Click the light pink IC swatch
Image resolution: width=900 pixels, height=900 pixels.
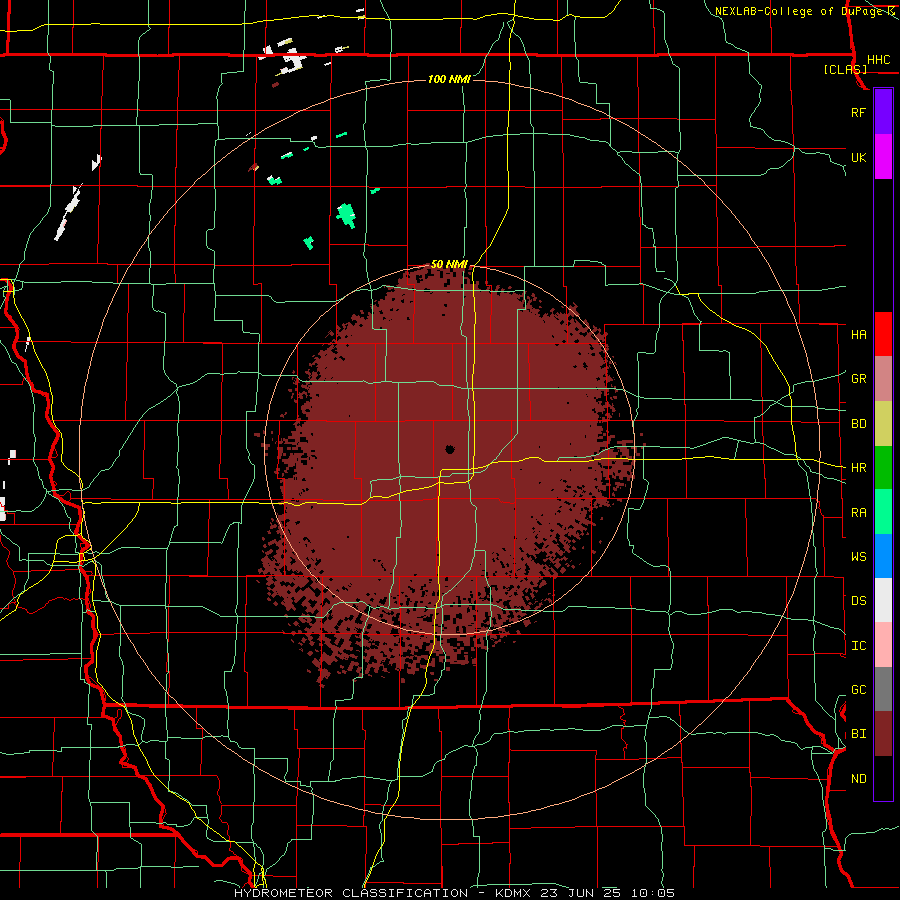[x=883, y=645]
